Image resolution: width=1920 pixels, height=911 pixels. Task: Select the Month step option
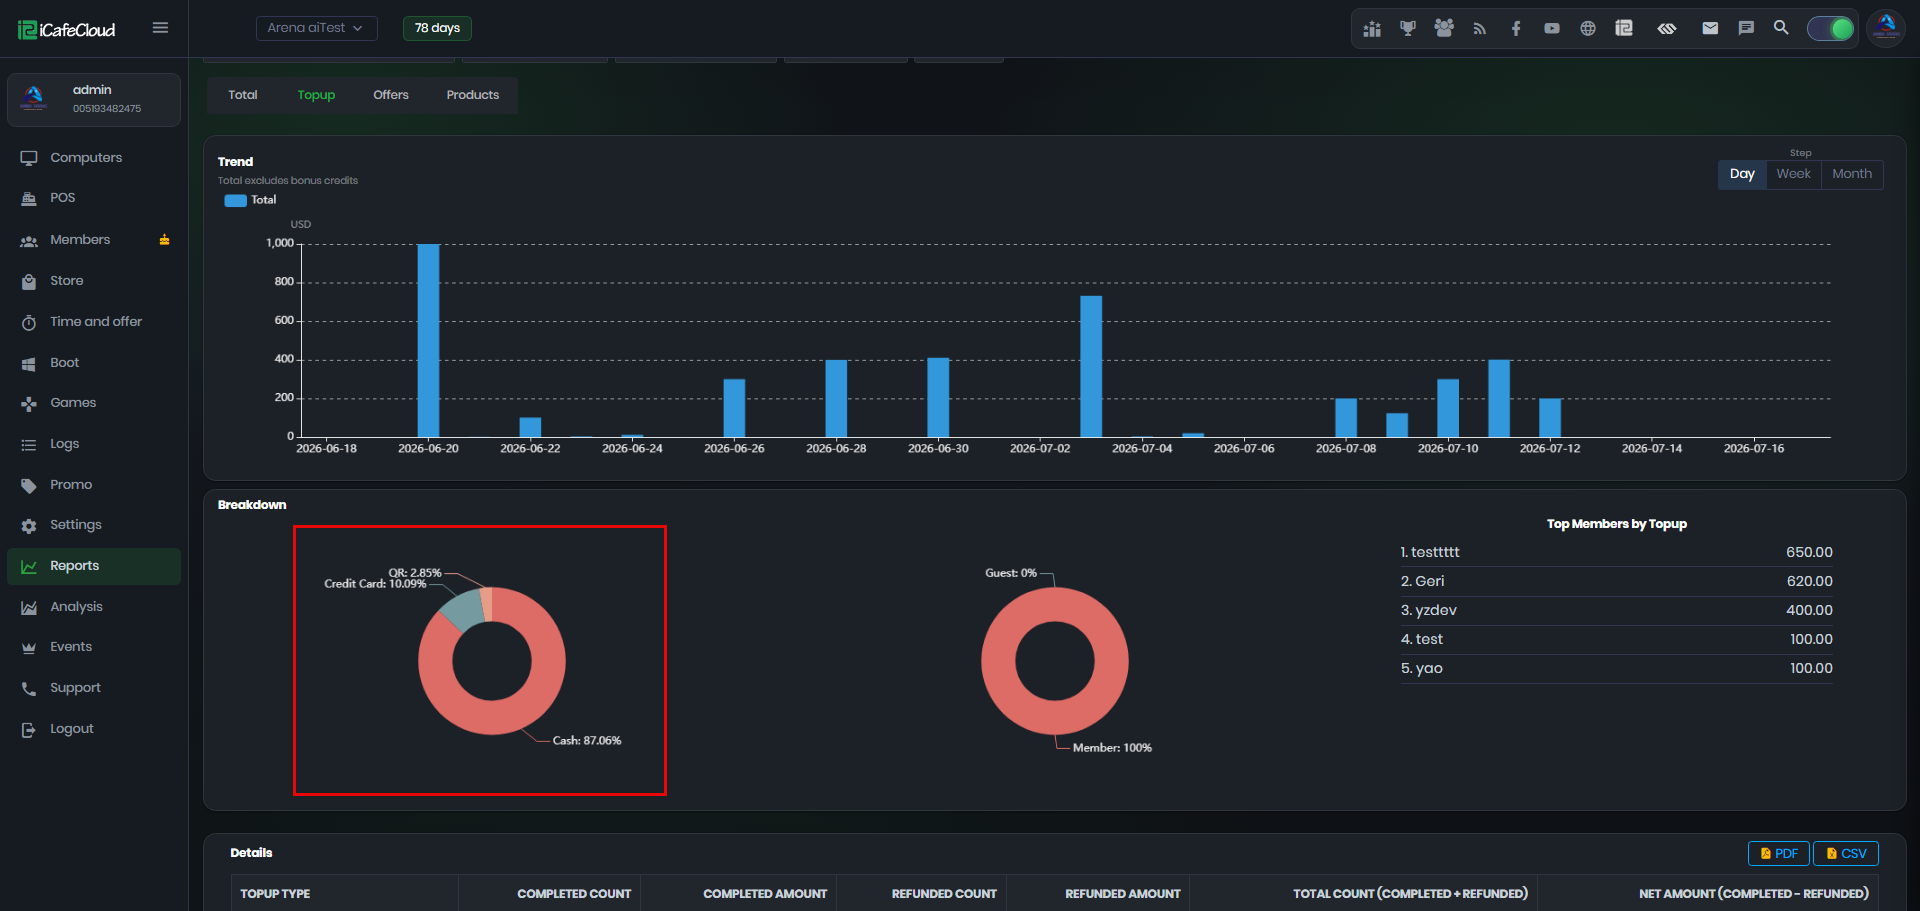point(1852,174)
